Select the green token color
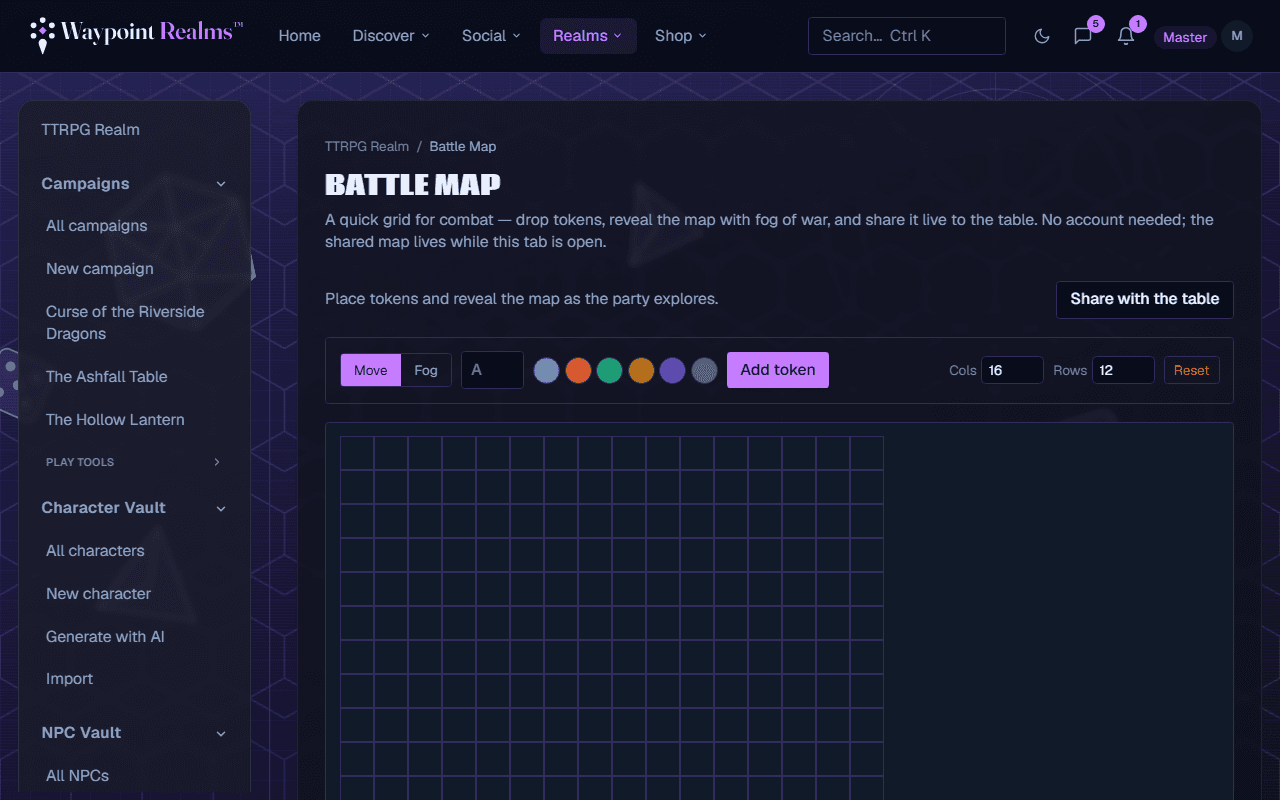The width and height of the screenshot is (1280, 800). (610, 371)
